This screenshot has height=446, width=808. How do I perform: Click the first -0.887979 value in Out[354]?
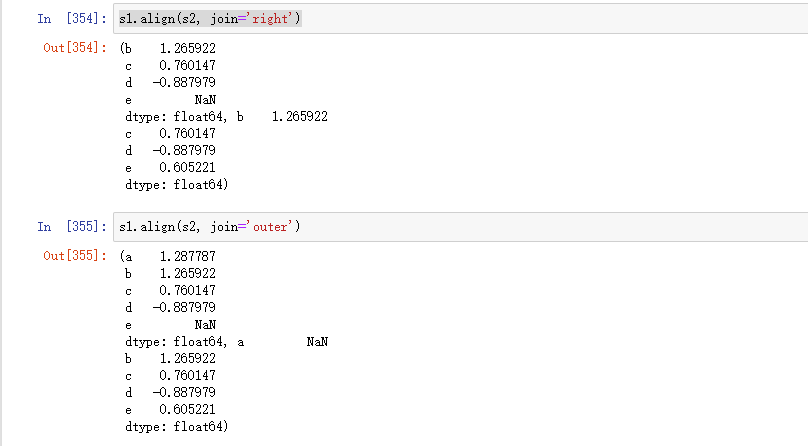(184, 82)
